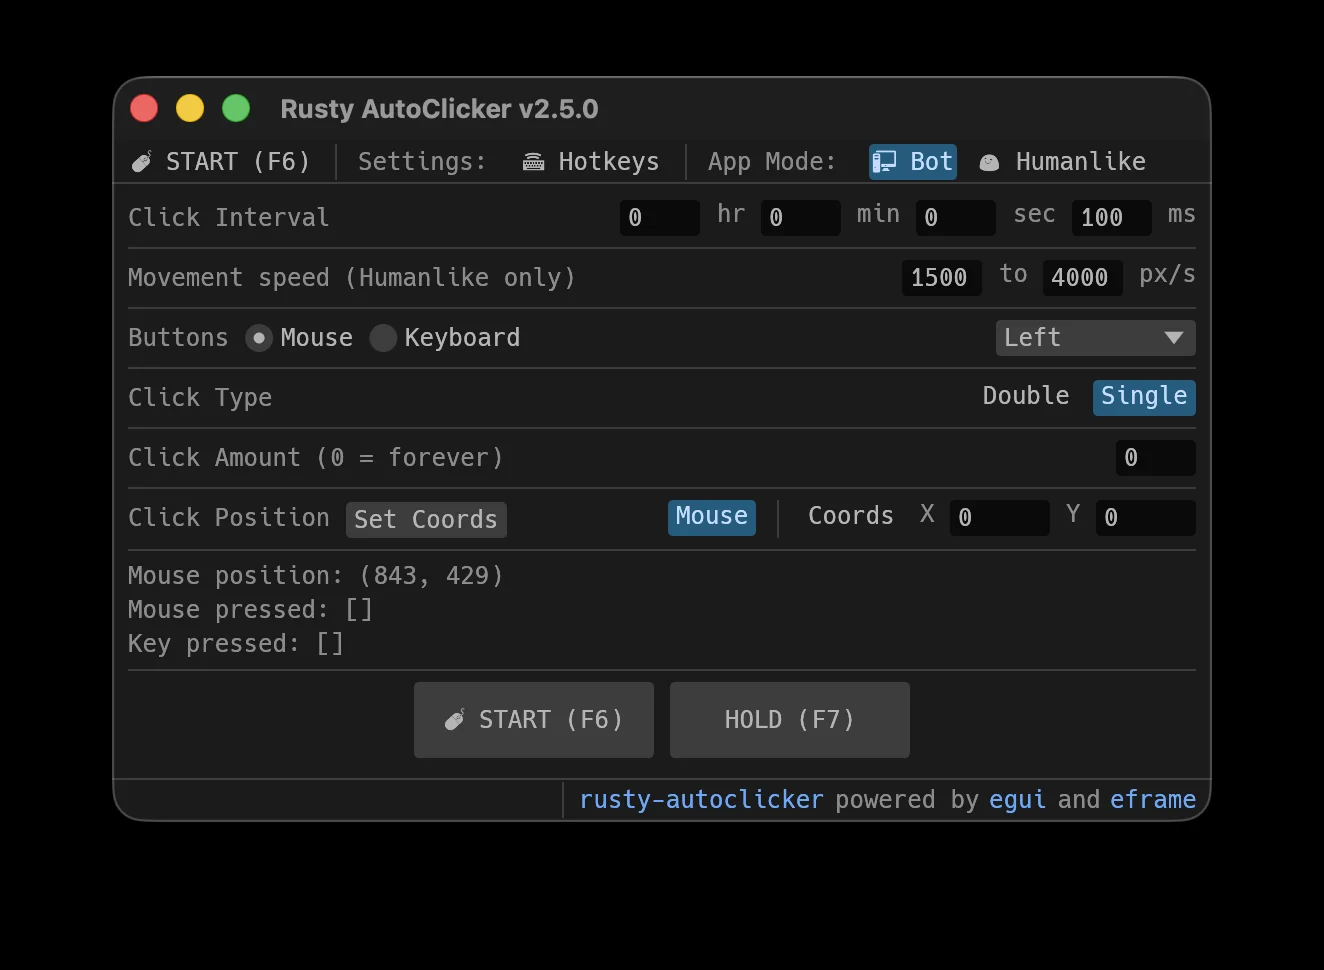
Task: Switch to Humanlike mode face icon
Action: (989, 162)
